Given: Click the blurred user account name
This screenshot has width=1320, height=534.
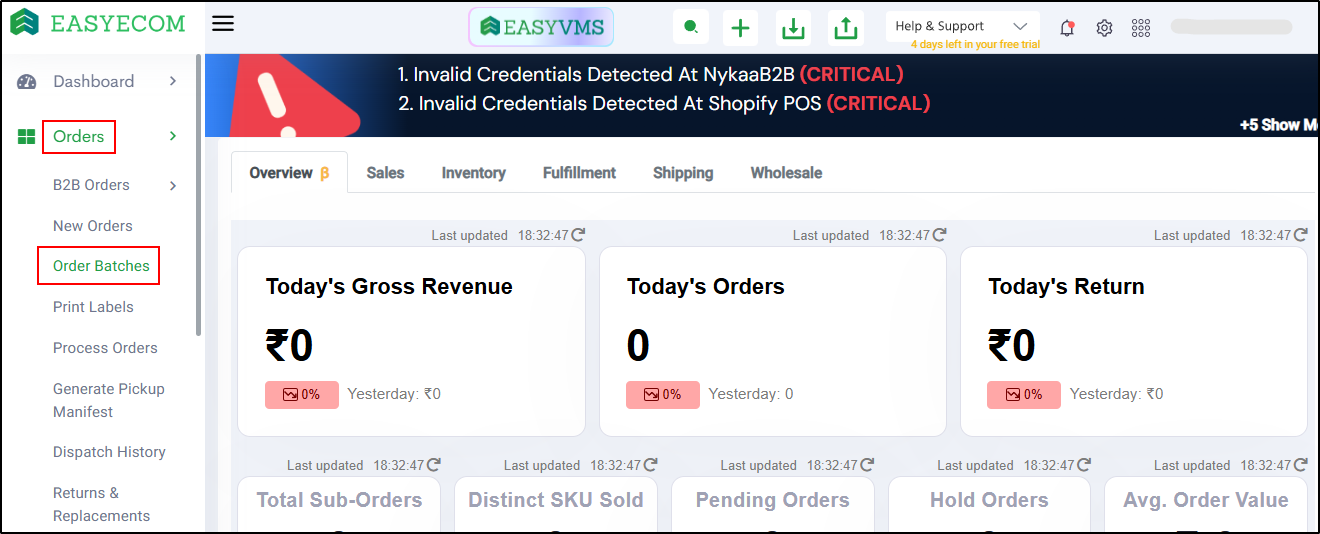Looking at the screenshot, I should click(1231, 27).
